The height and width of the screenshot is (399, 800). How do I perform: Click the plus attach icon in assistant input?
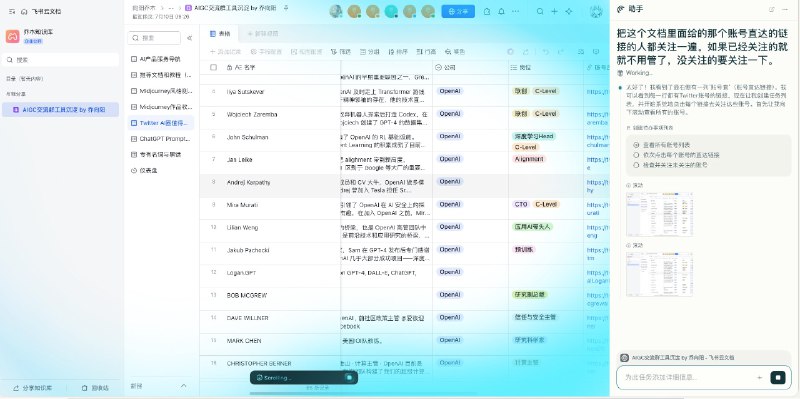coord(760,378)
